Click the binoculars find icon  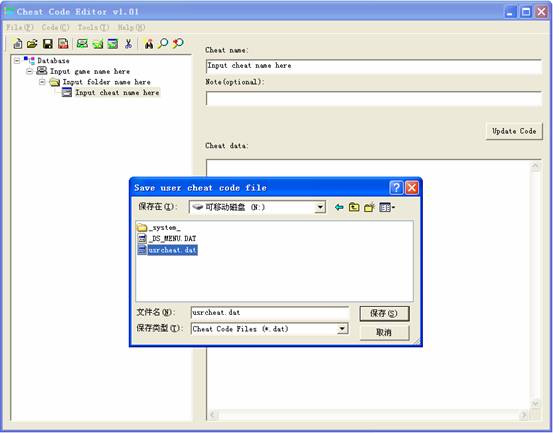coord(149,44)
